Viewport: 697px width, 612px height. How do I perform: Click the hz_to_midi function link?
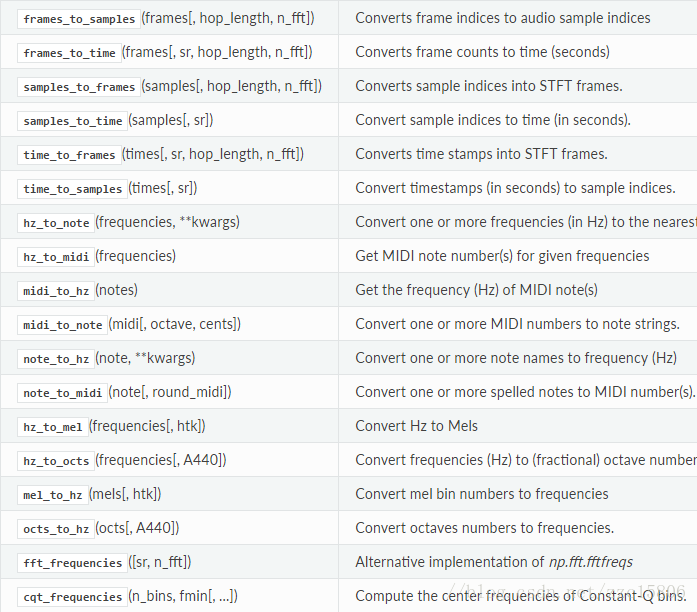[x=56, y=257]
